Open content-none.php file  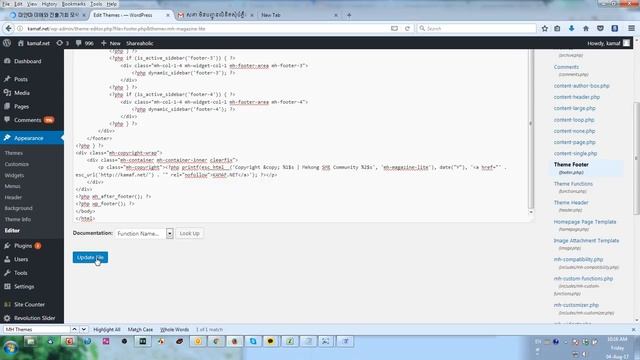(574, 131)
